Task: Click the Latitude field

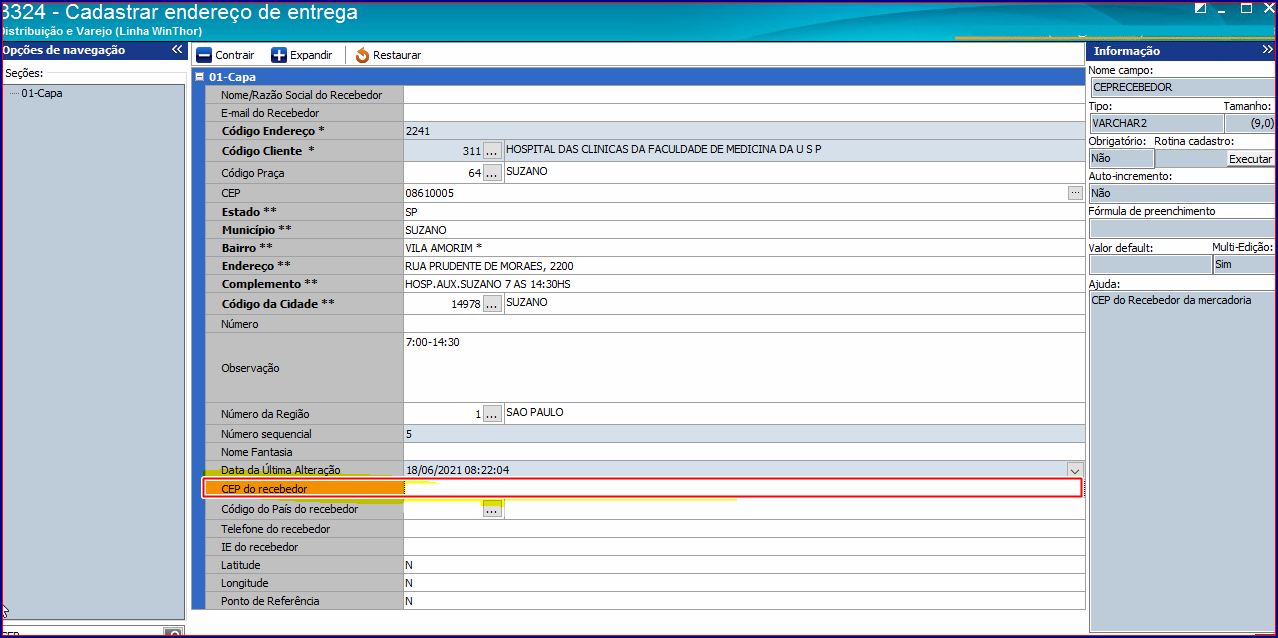Action: 744,565
